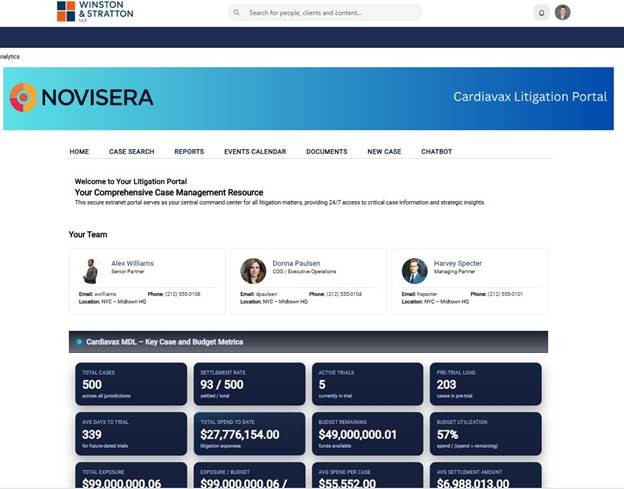Click Harvey Specter's profile photo
This screenshot has height=489, width=624.
point(415,271)
